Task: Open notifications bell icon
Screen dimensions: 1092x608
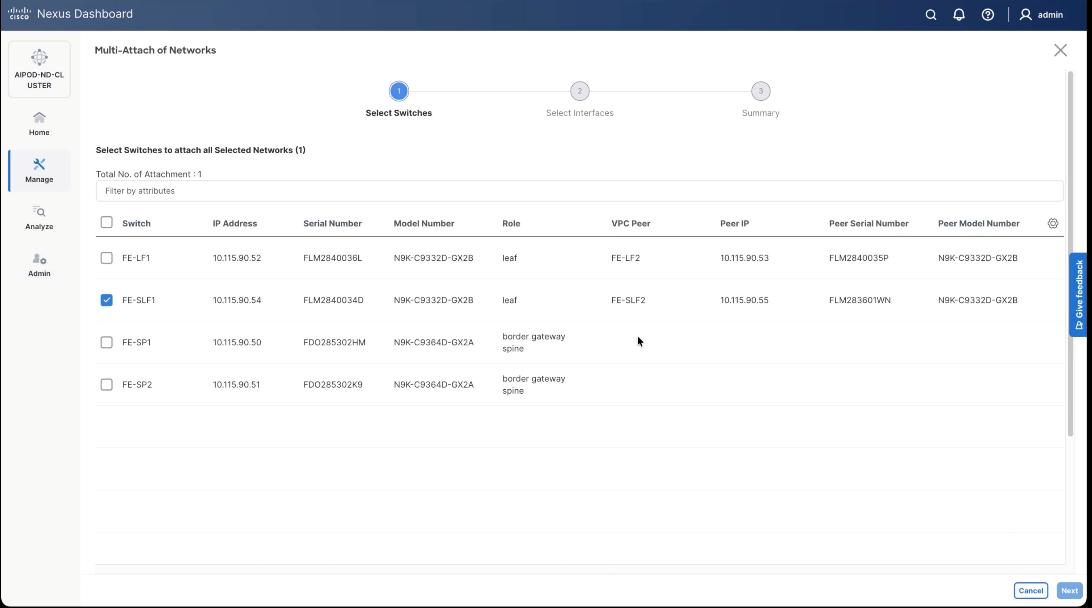Action: click(958, 14)
